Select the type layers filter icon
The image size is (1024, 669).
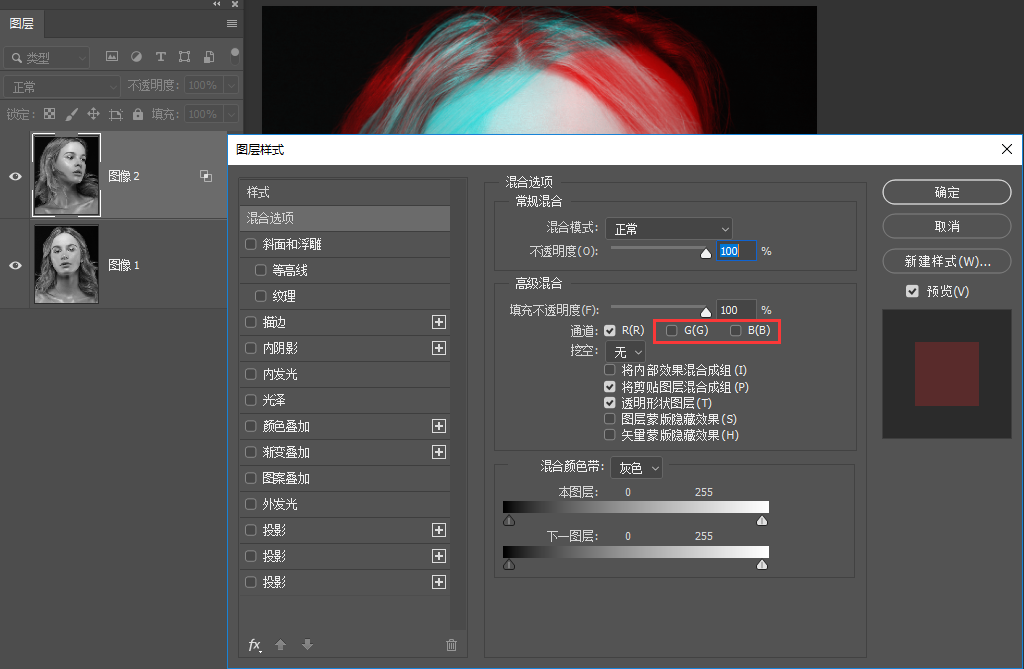(161, 57)
